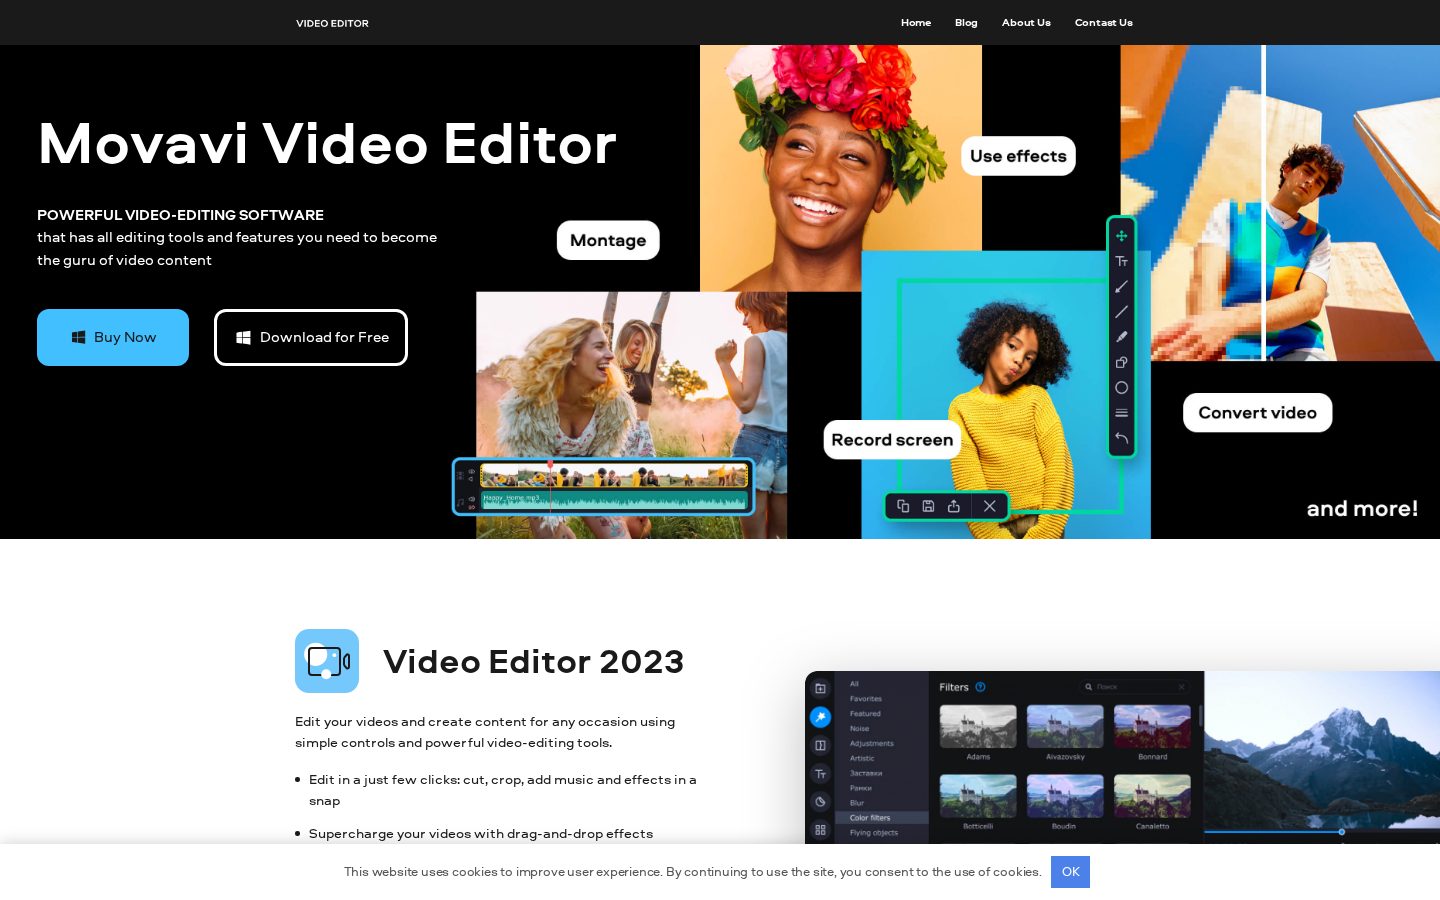This screenshot has height=900, width=1440.
Task: Click the help icon beside Filters
Action: (x=980, y=687)
